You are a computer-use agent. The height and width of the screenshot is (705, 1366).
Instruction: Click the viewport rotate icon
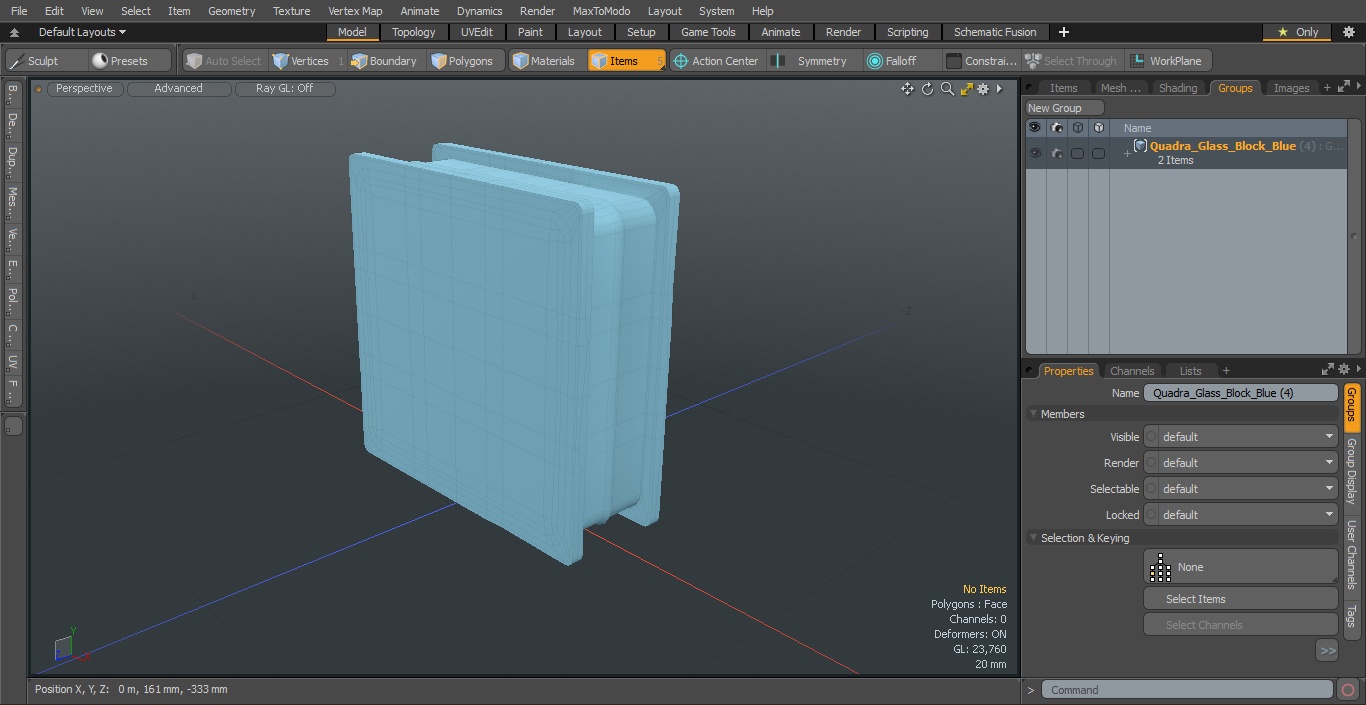click(927, 89)
